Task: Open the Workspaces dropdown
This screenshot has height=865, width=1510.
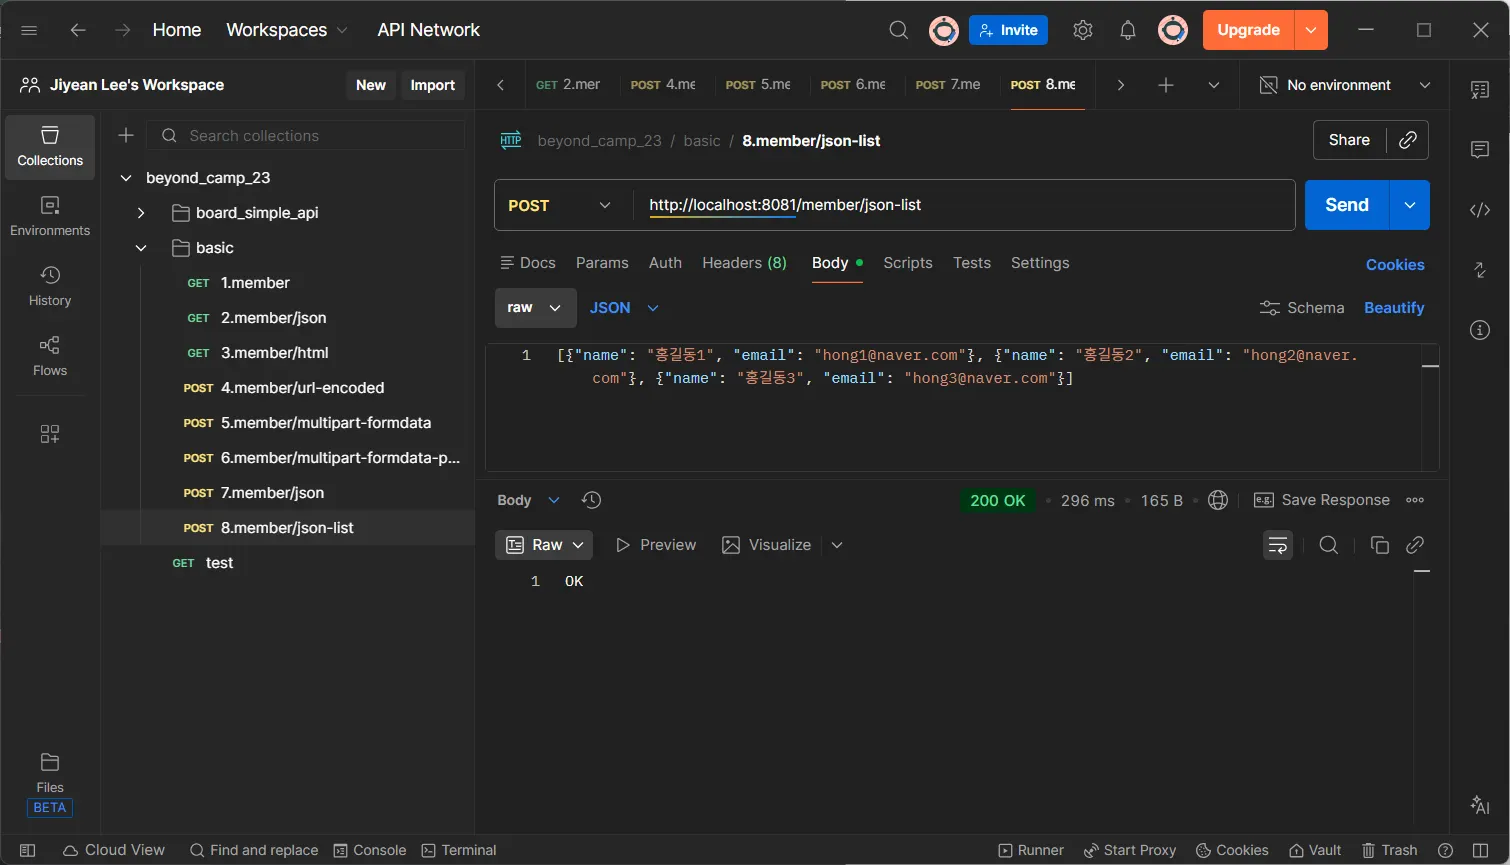Action: [287, 30]
